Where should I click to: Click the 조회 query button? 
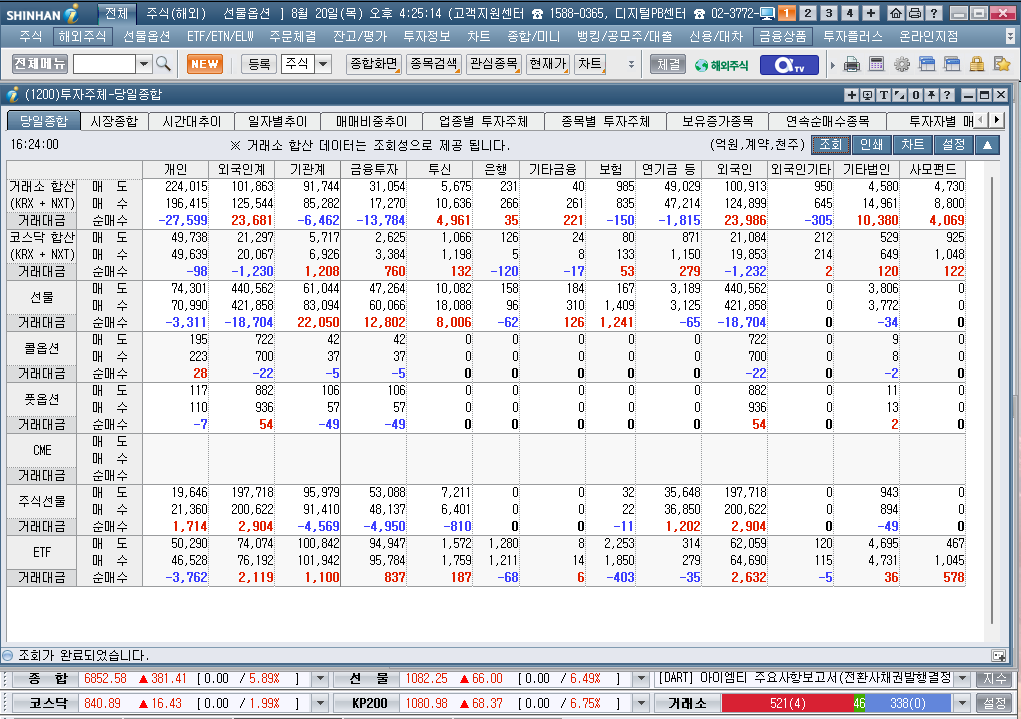(830, 145)
